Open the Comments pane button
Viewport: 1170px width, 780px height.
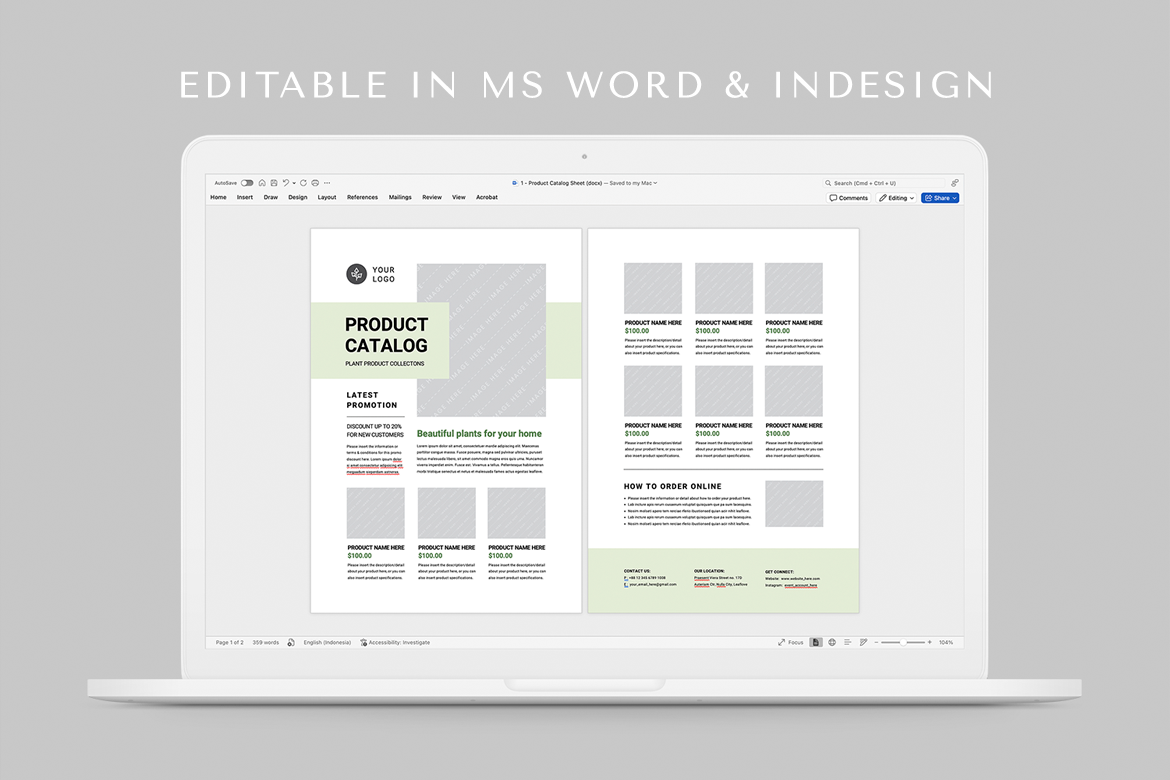(x=848, y=198)
